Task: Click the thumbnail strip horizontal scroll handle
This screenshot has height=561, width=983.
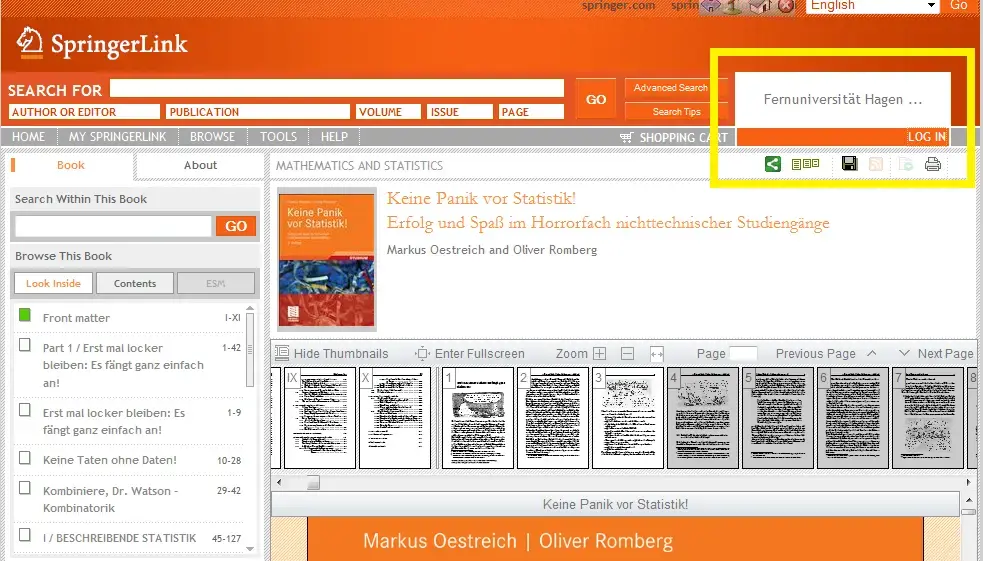Action: click(x=313, y=482)
